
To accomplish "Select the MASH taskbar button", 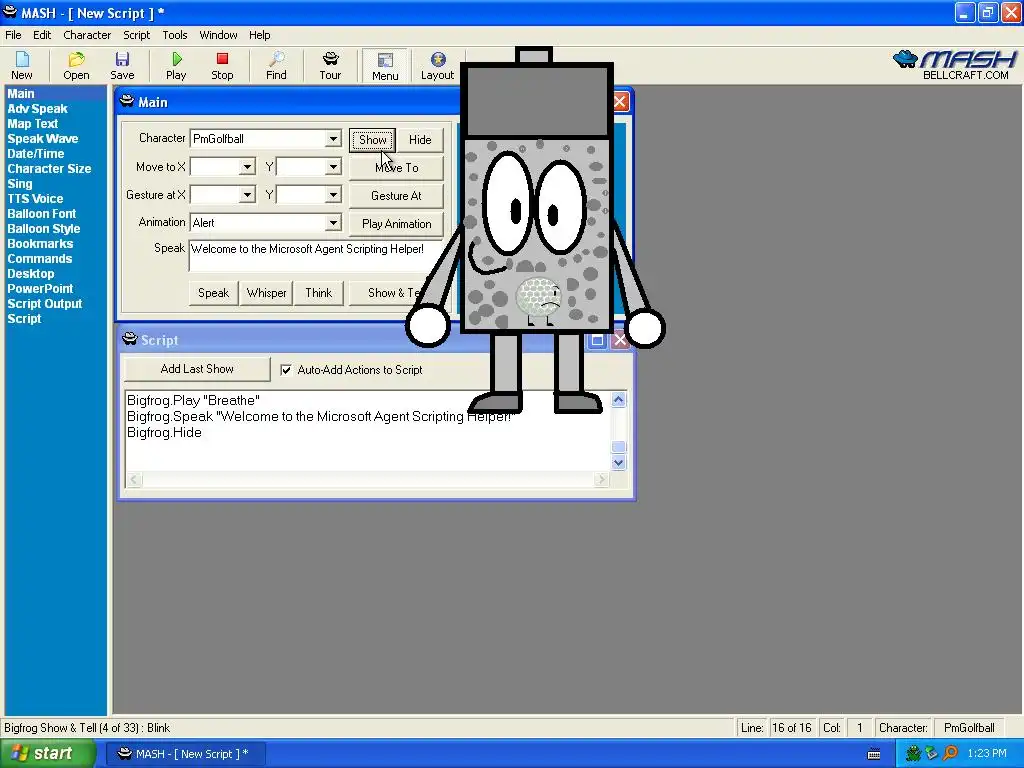I will (x=185, y=754).
